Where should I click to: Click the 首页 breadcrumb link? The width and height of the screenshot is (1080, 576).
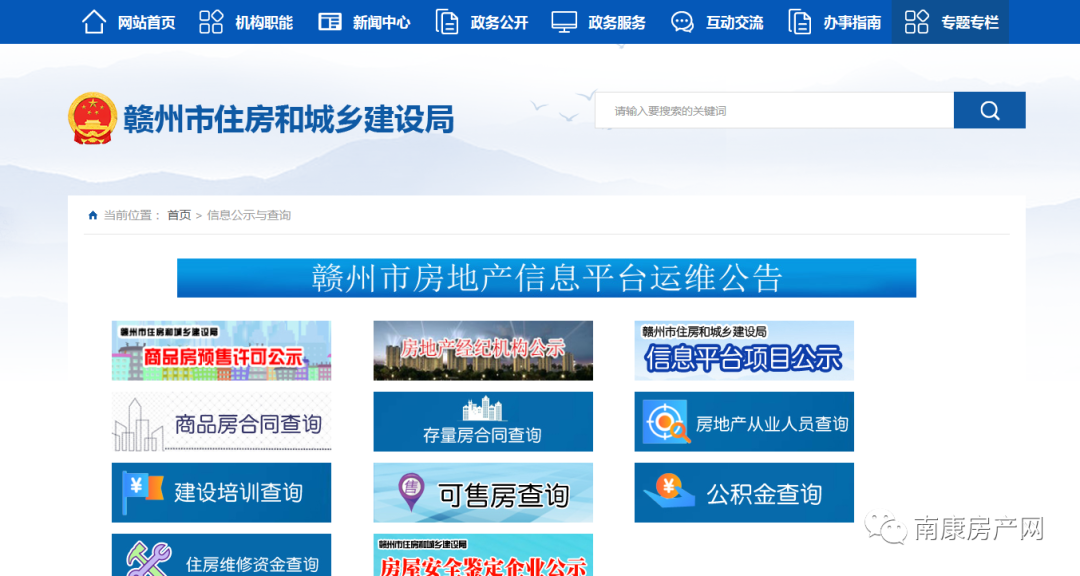177,214
